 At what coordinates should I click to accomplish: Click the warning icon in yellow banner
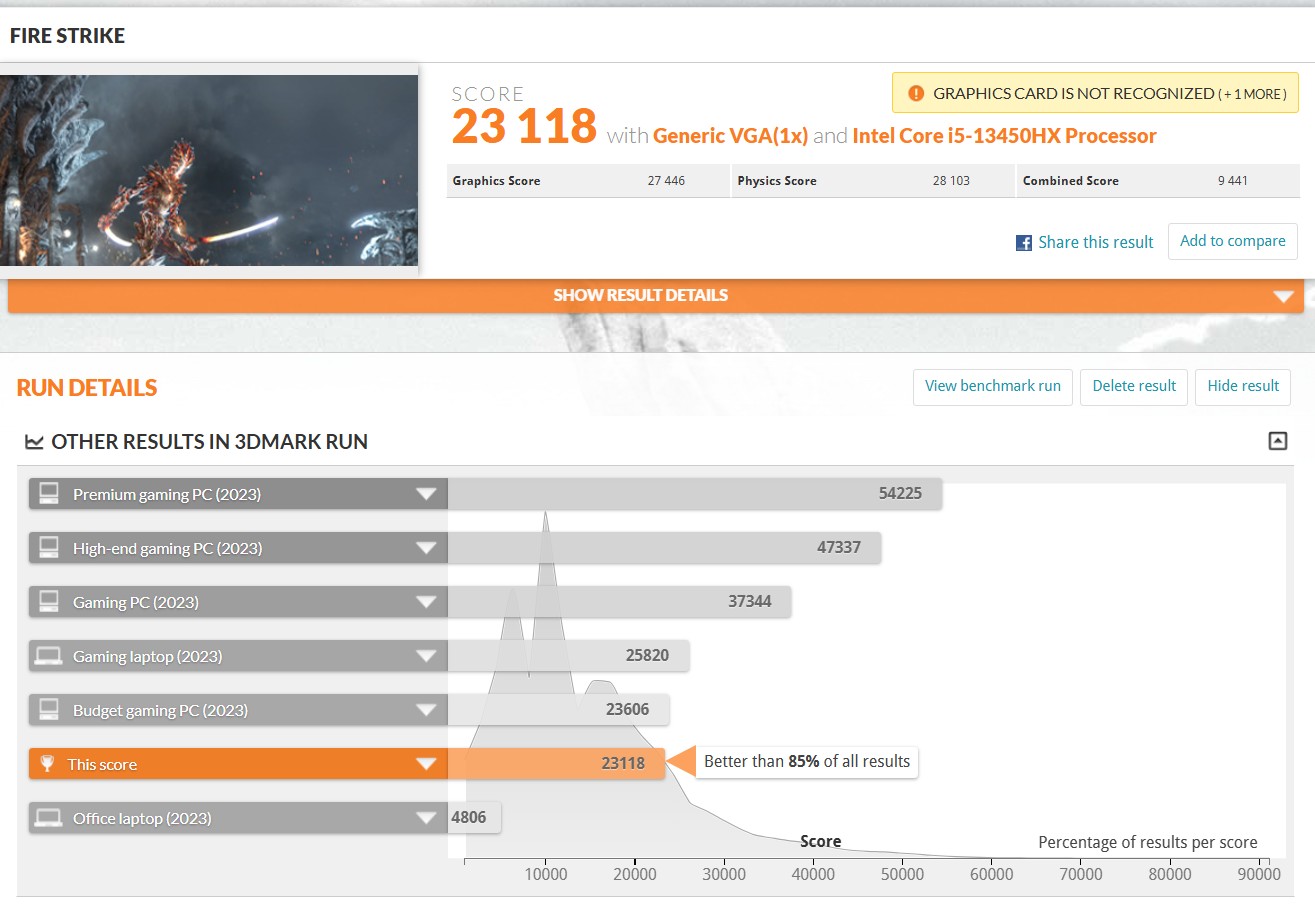coord(916,94)
